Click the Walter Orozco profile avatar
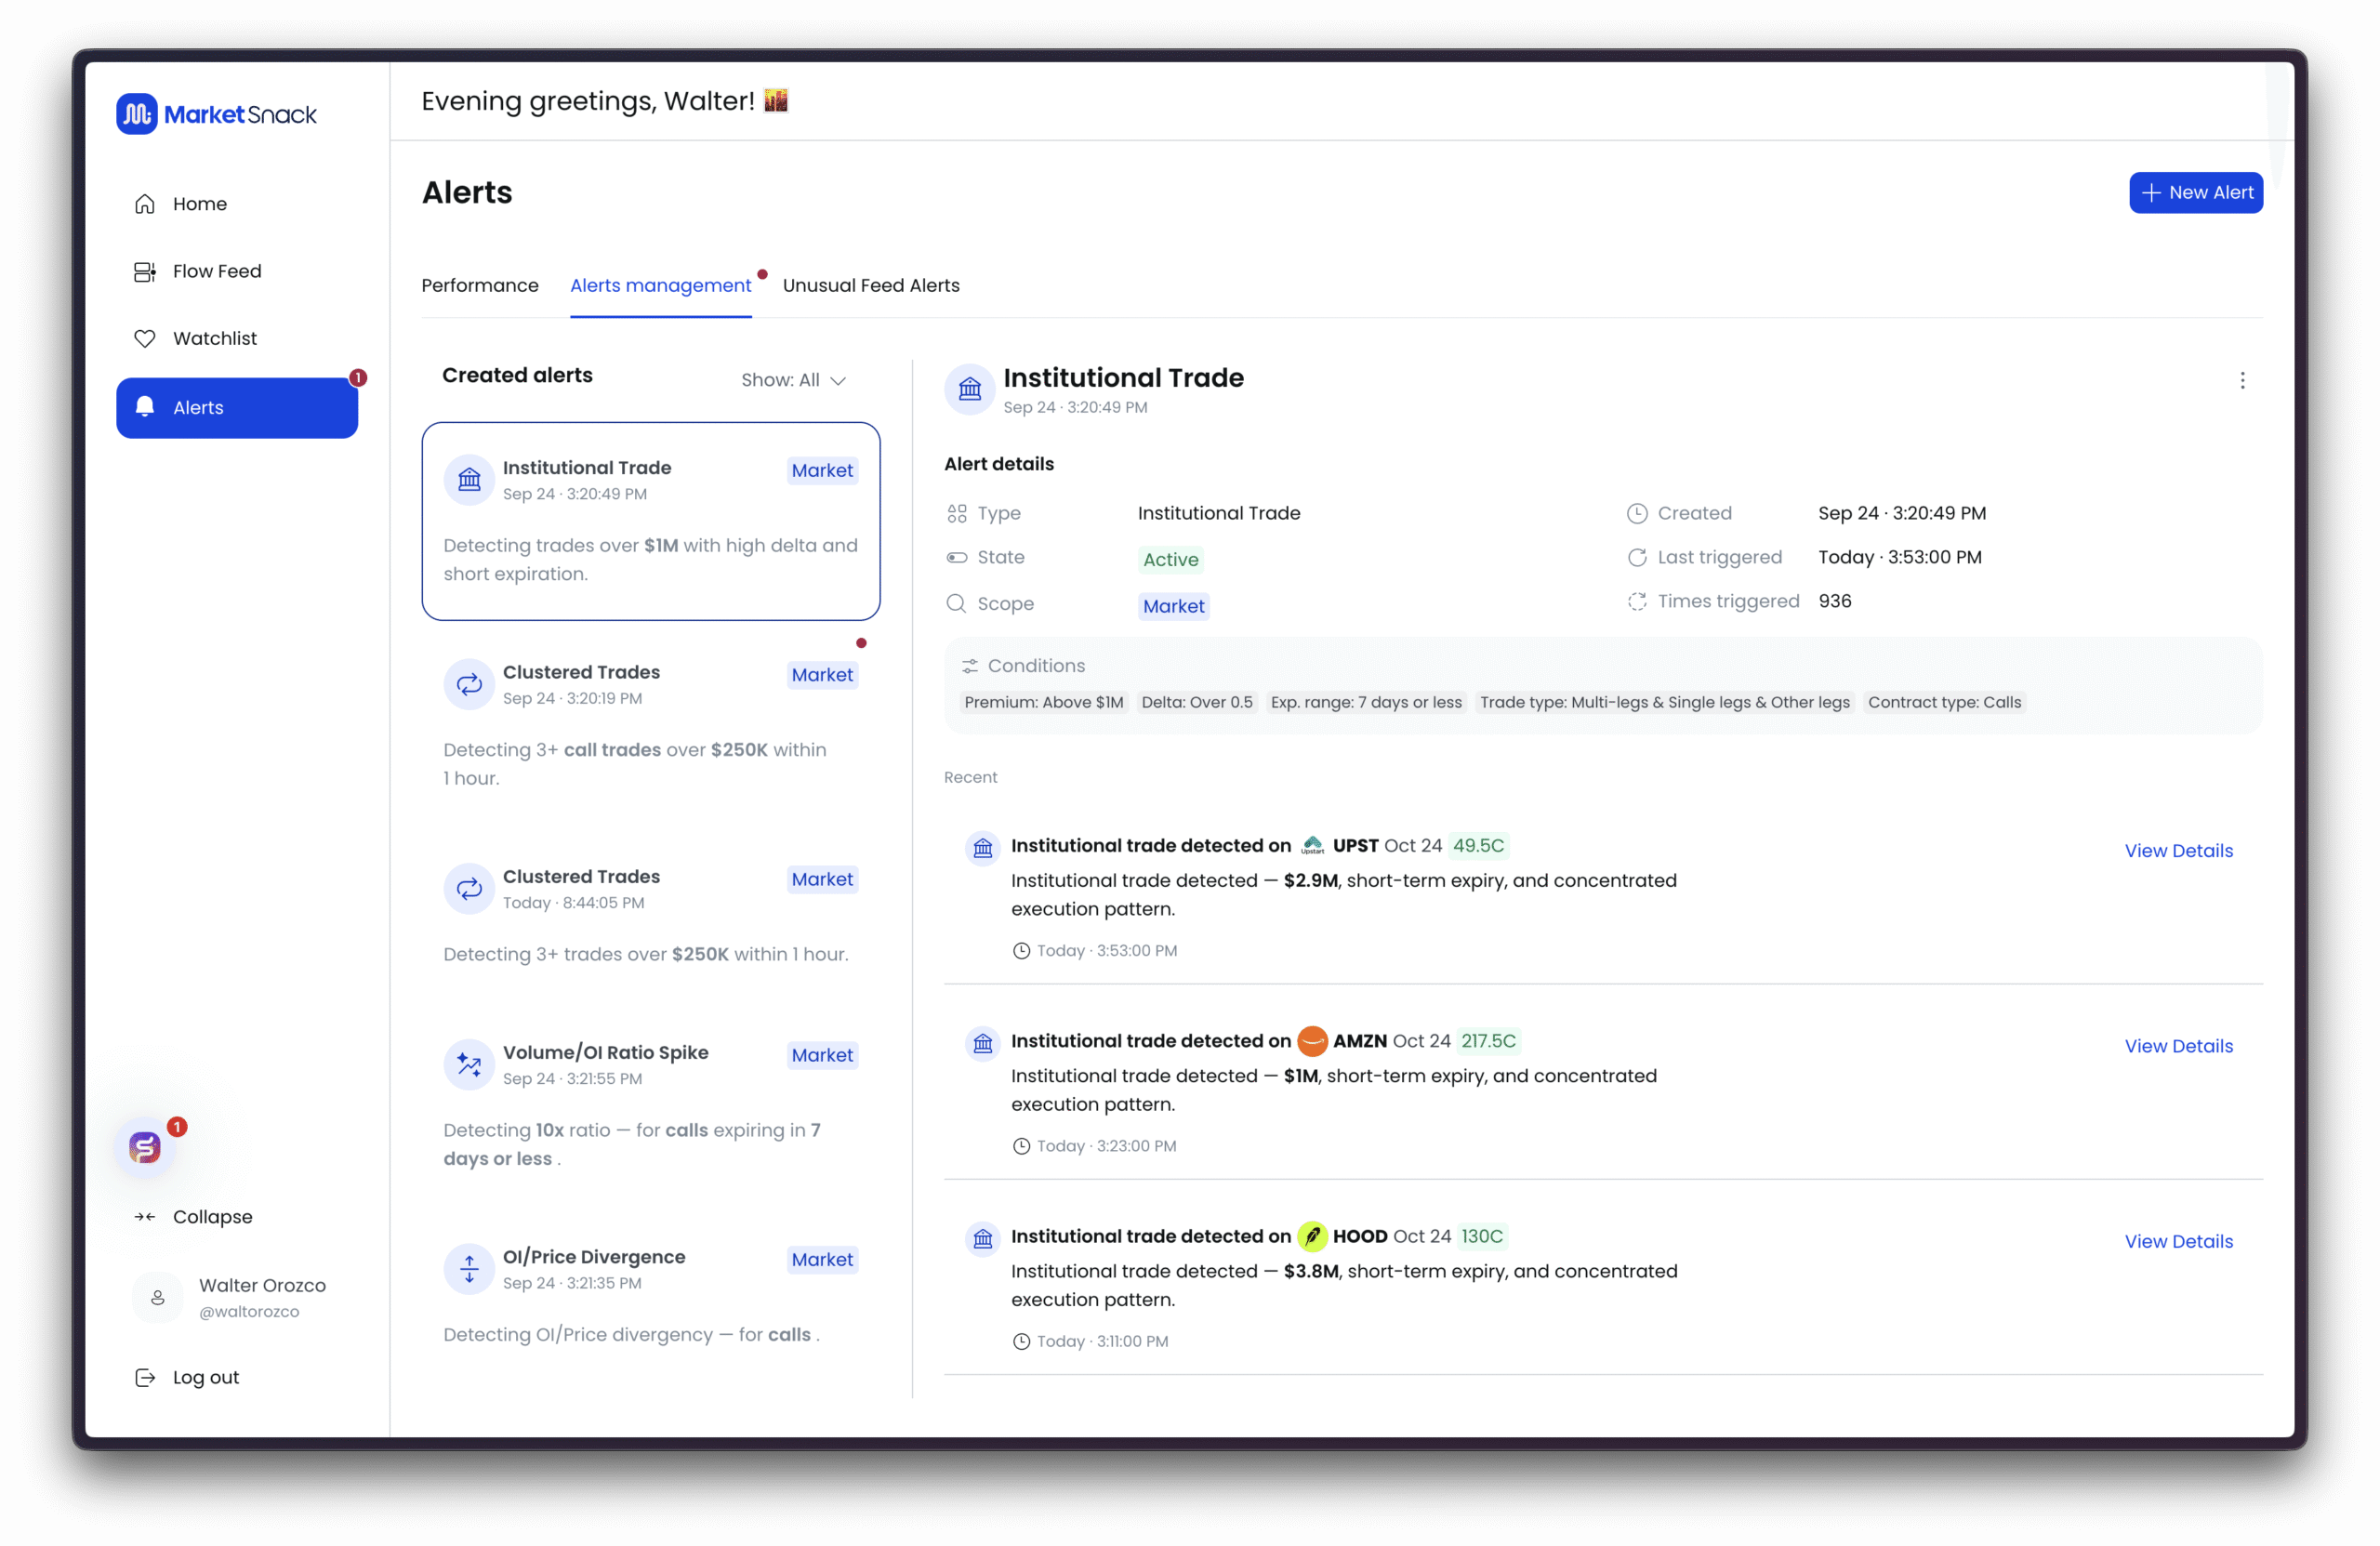 [158, 1297]
